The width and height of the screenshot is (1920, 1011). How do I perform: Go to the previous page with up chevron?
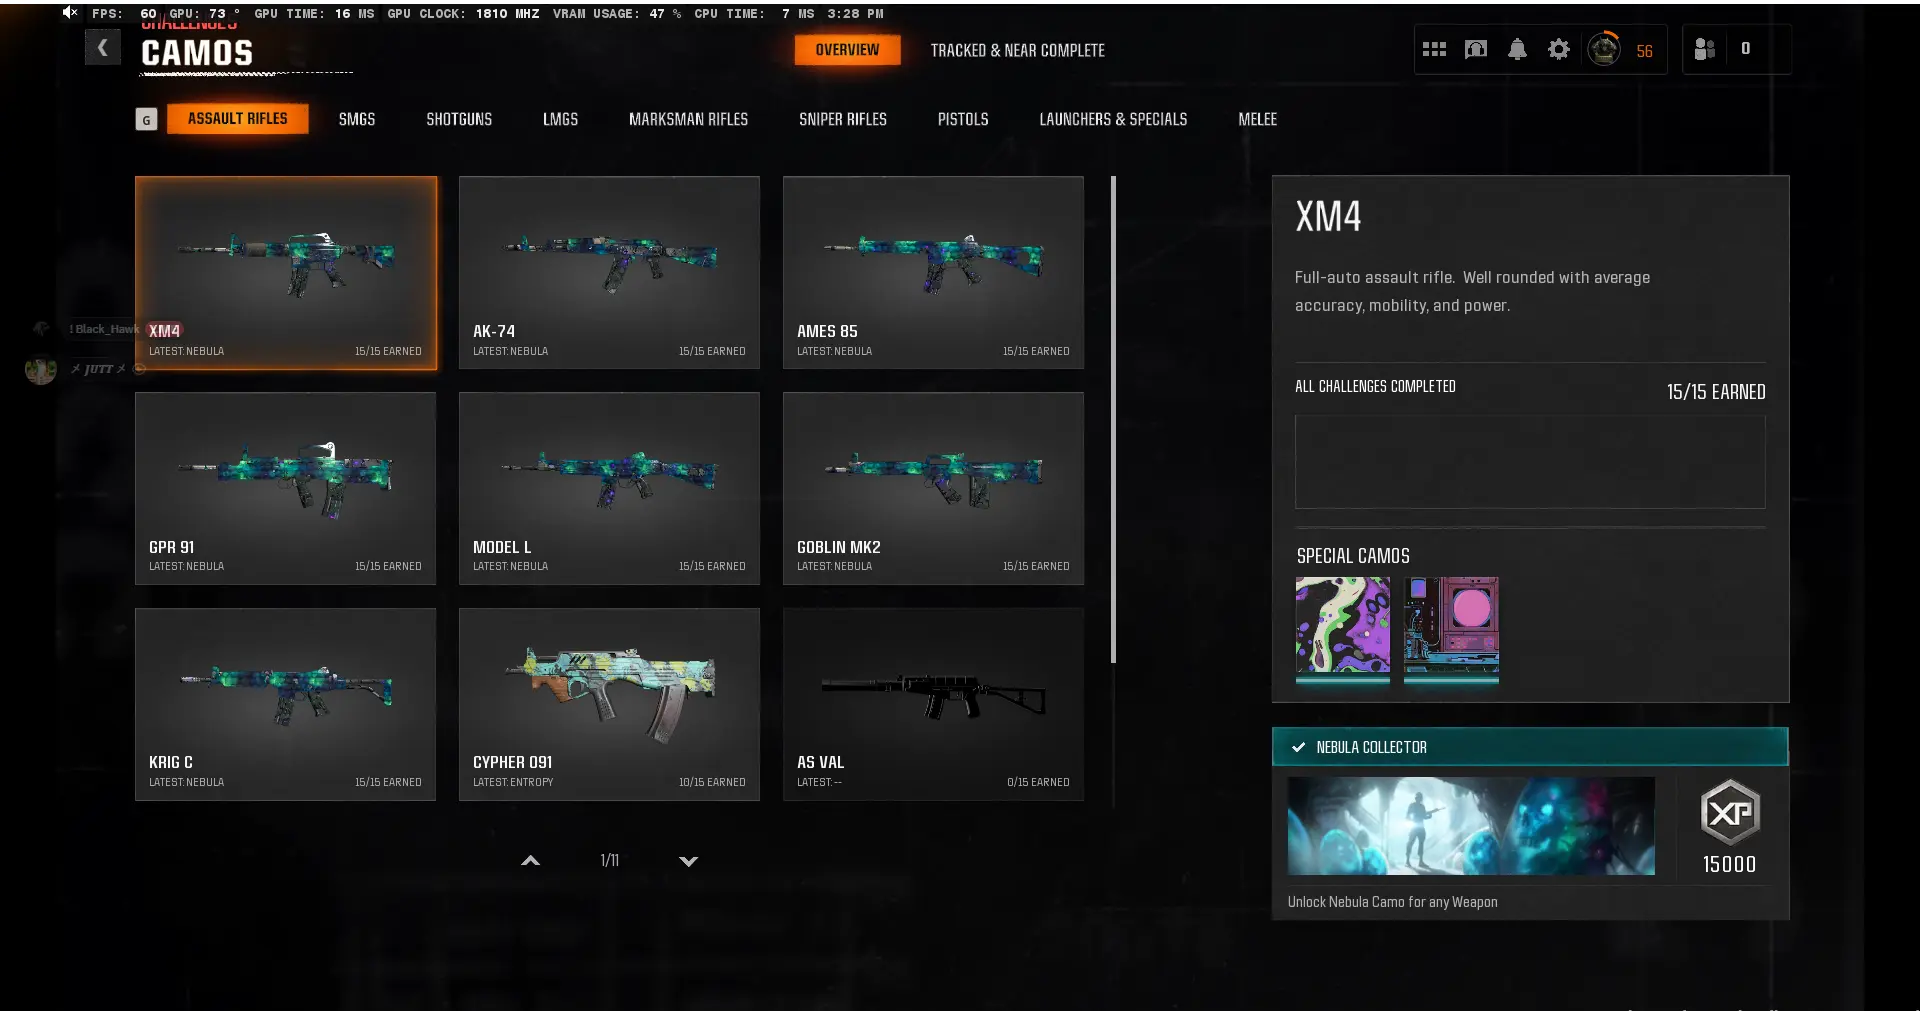pos(531,861)
